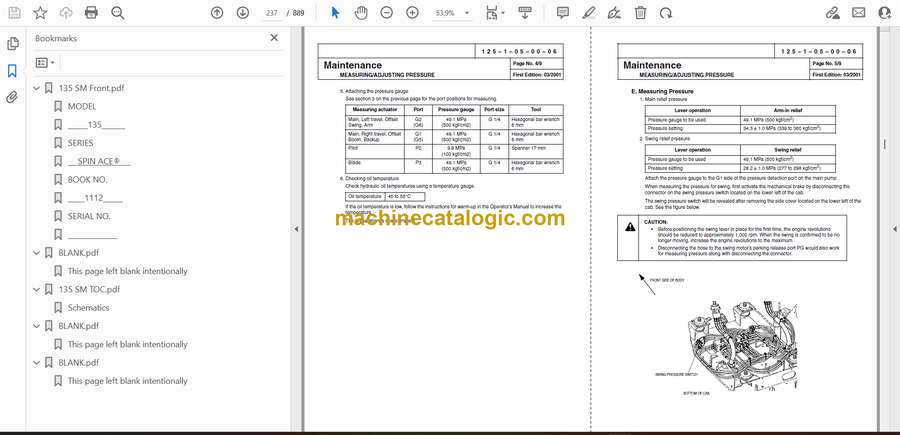
Task: Open the 135 SM TOC.pdf bookmark
Action: [89, 289]
